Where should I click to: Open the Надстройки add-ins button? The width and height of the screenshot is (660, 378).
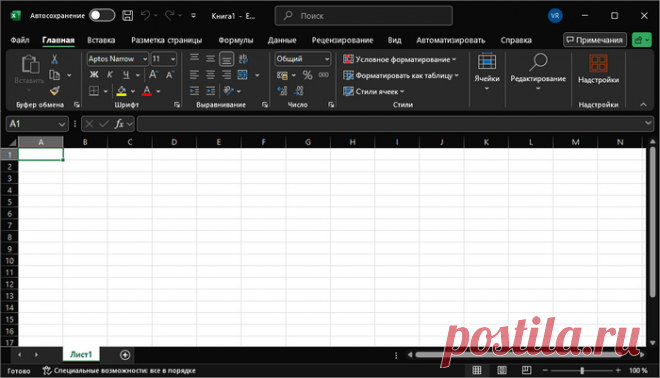(x=598, y=68)
